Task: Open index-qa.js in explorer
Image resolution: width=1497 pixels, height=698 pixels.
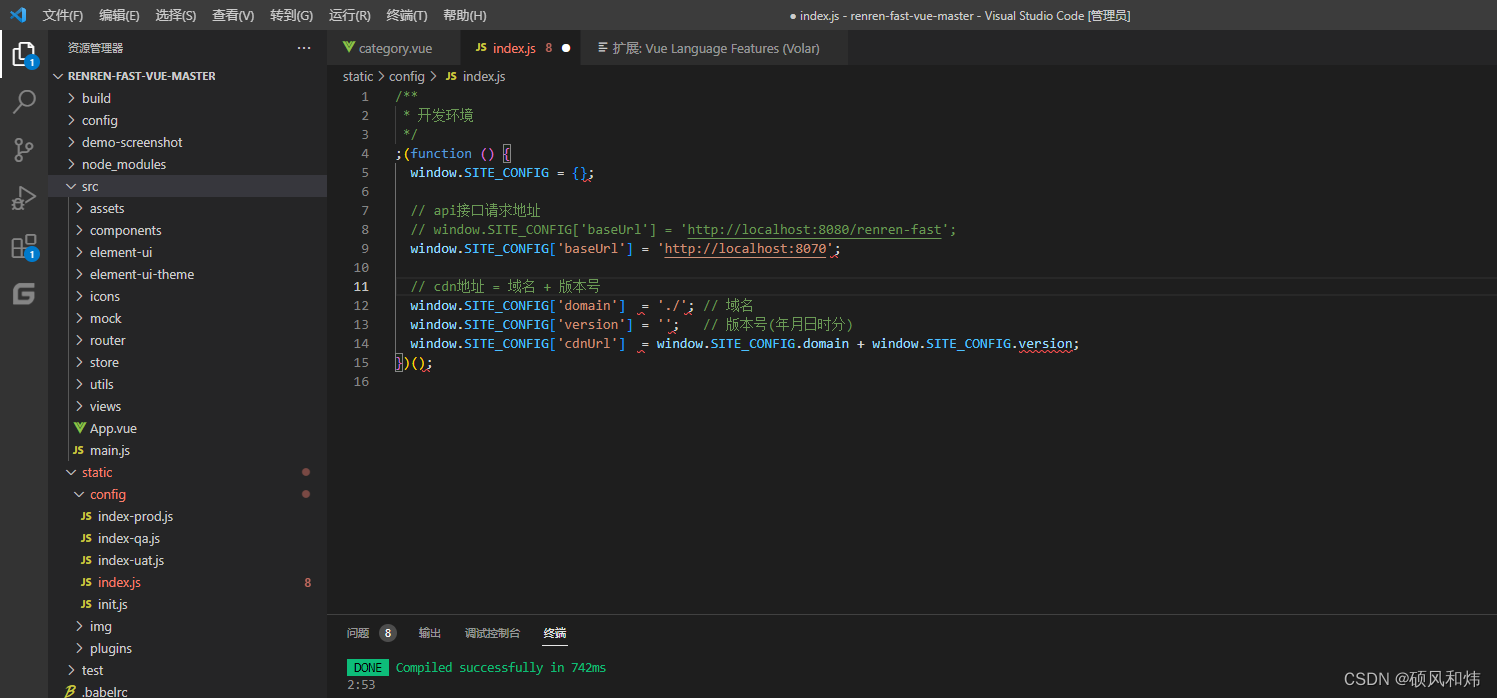Action: tap(187, 538)
